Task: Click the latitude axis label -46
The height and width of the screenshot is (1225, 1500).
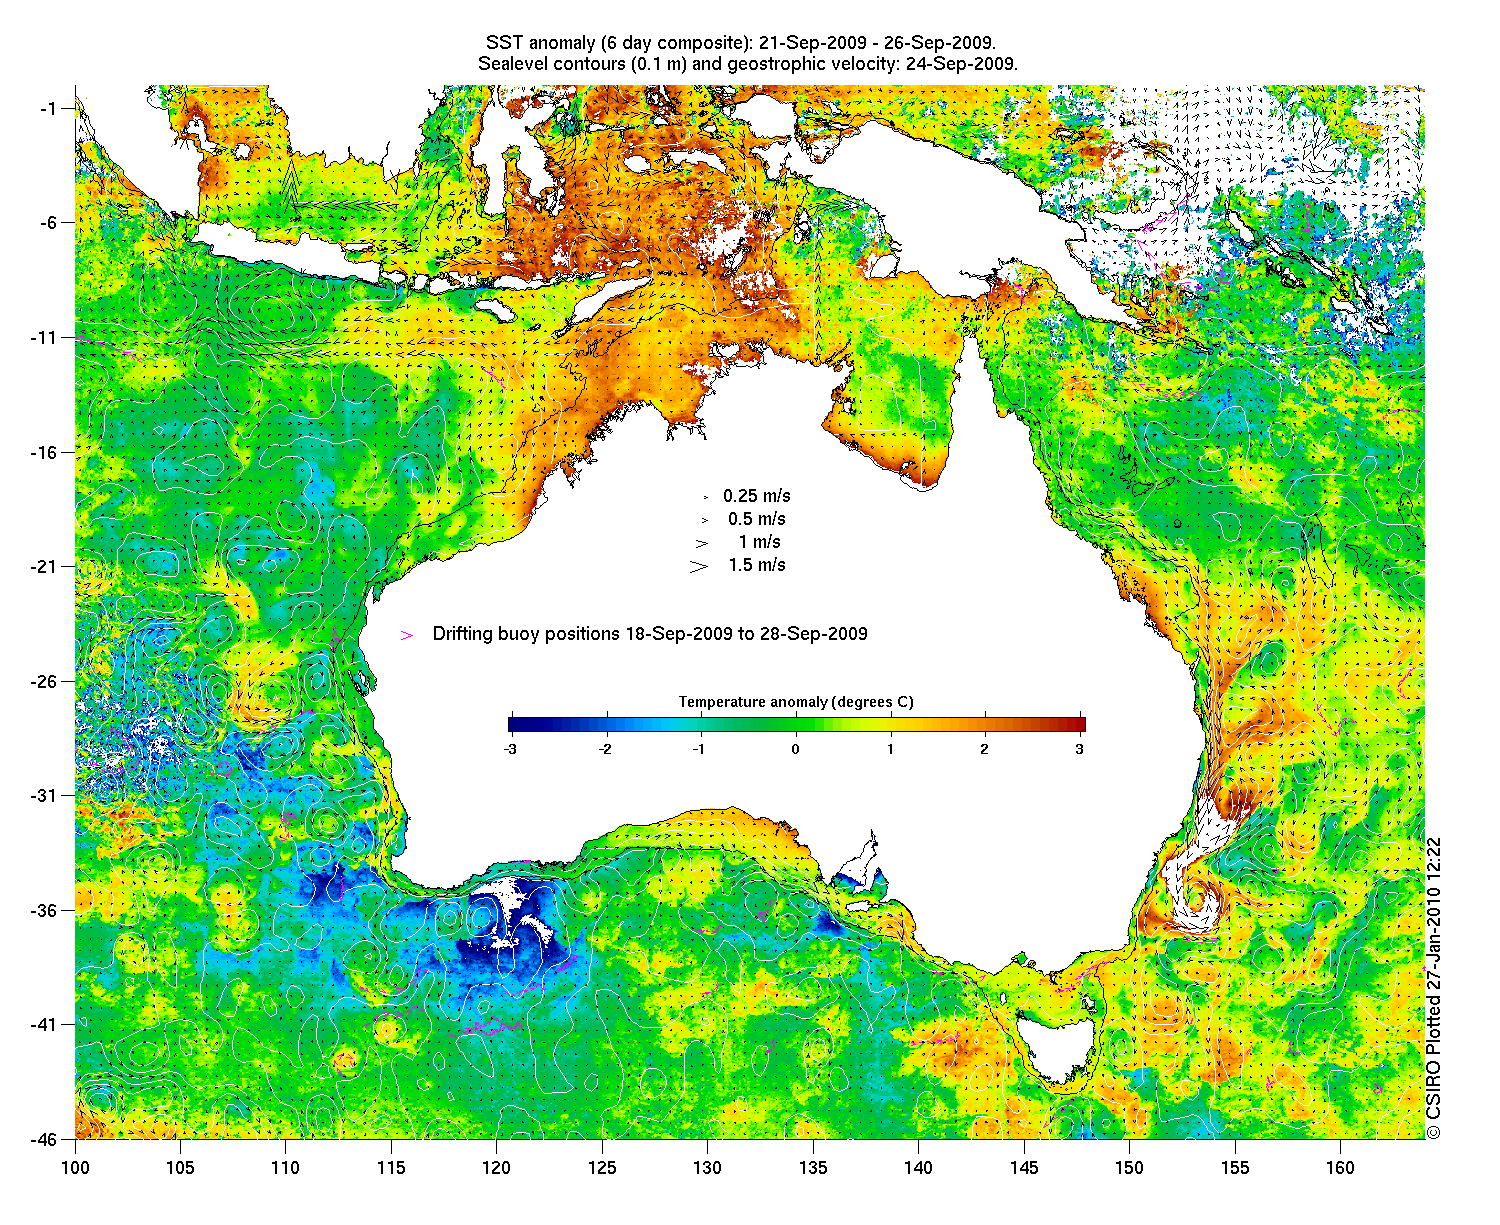Action: click(x=45, y=1139)
